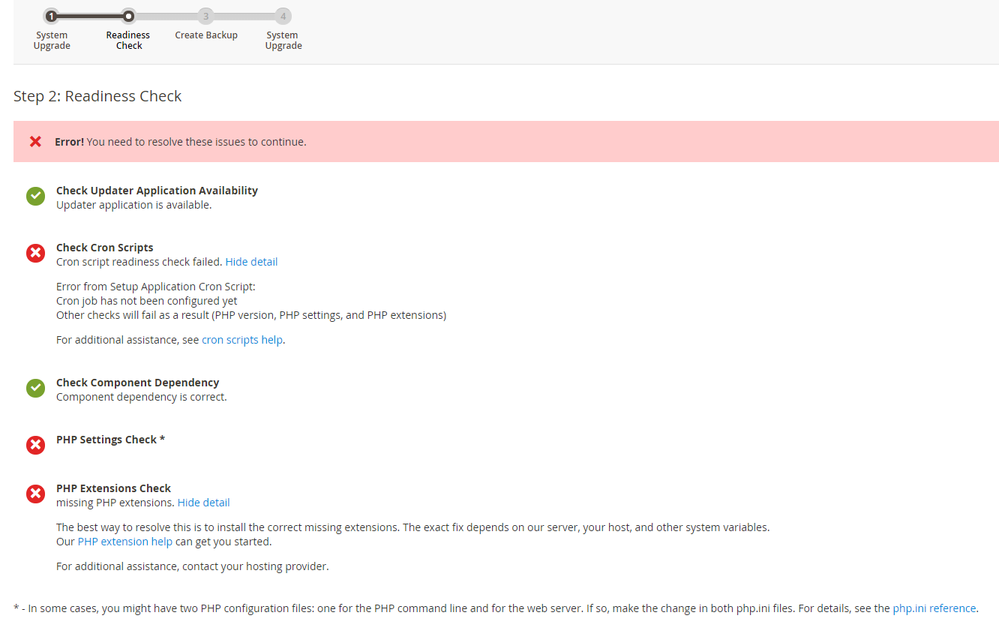
Task: Select the Create Backup step label
Action: (206, 35)
